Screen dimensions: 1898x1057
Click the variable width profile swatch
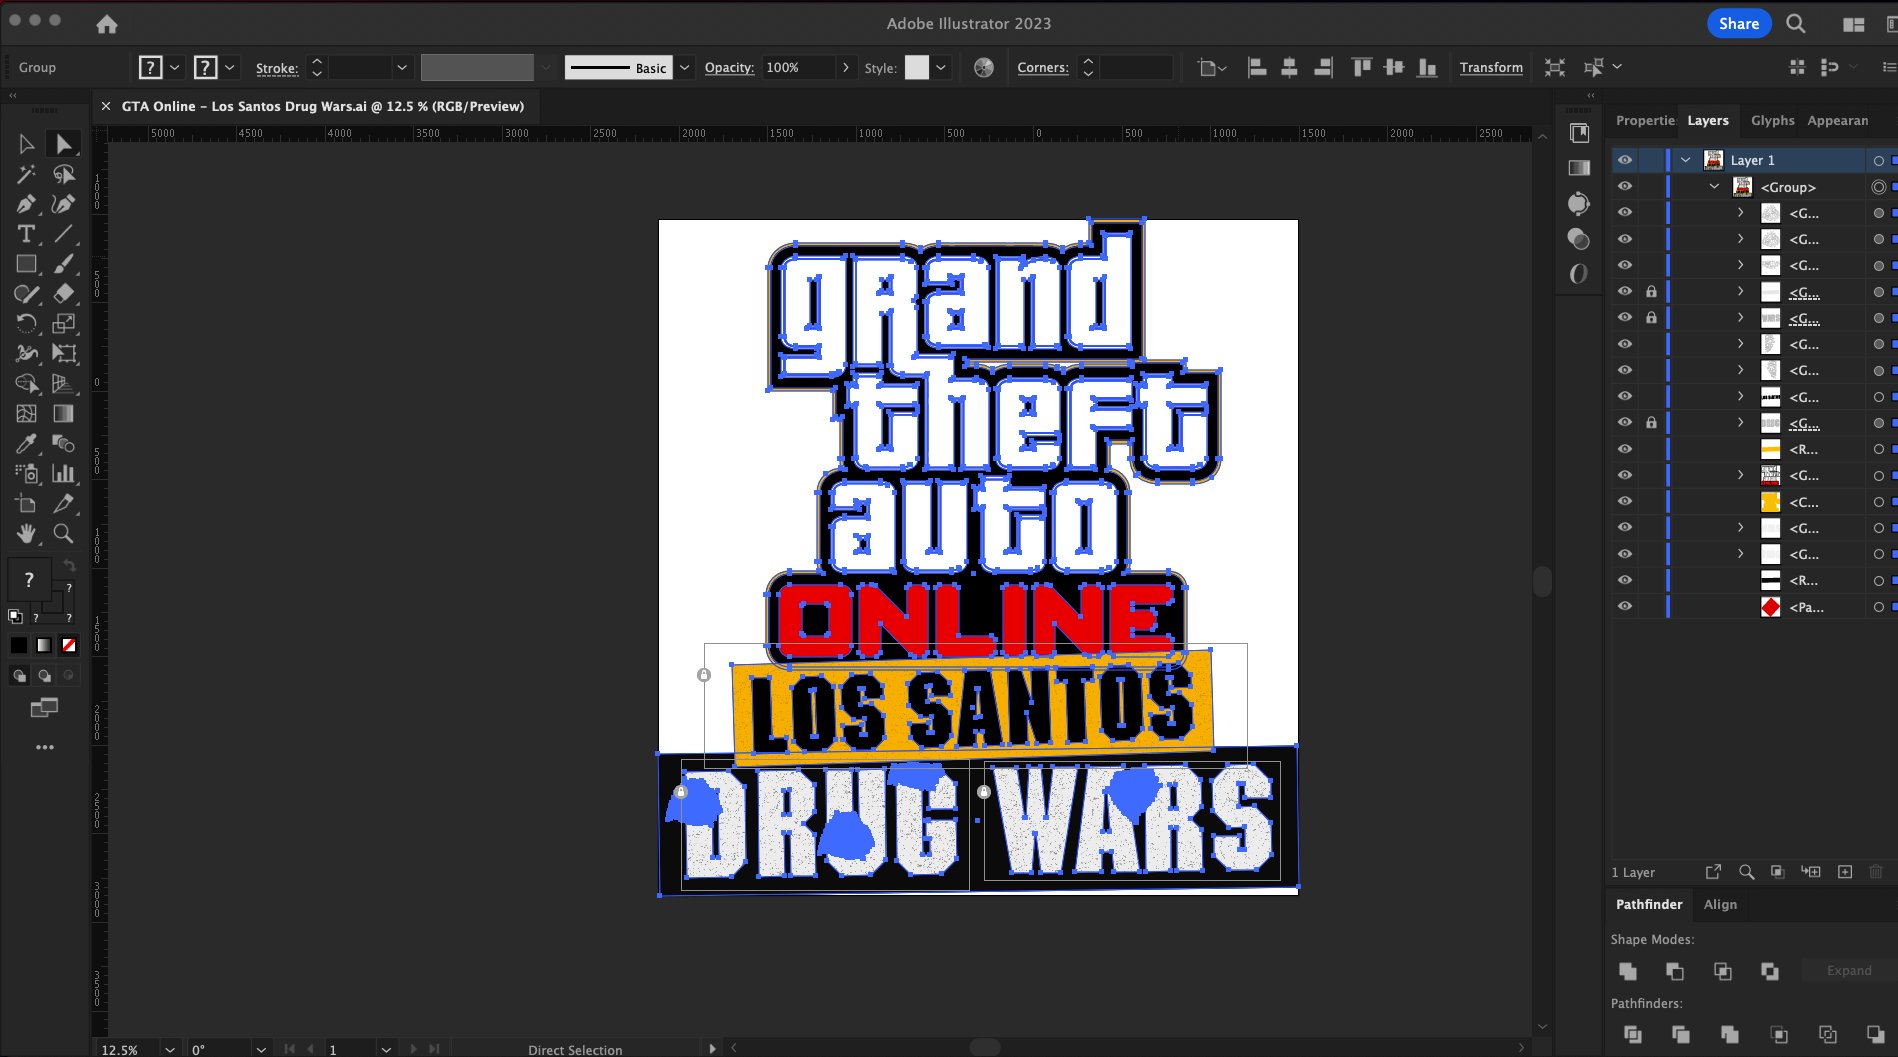point(477,67)
